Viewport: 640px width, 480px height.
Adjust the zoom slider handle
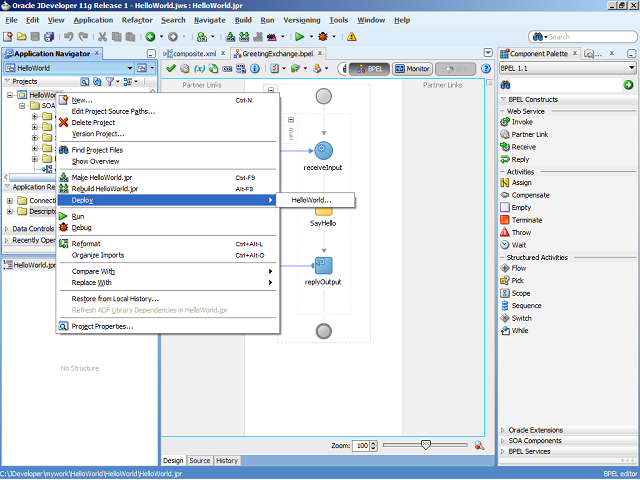pyautogui.click(x=425, y=445)
